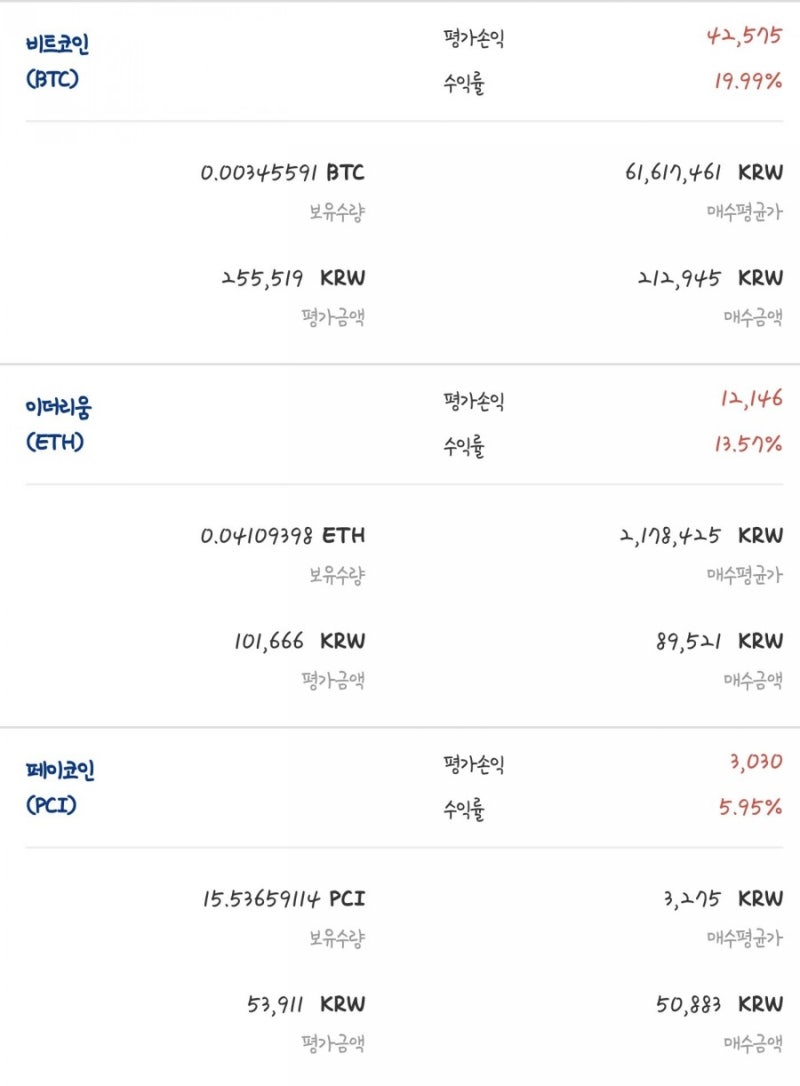Tap PCI valuation amount 53,911 KRW
The width and height of the screenshot is (800, 1086).
tap(306, 1004)
